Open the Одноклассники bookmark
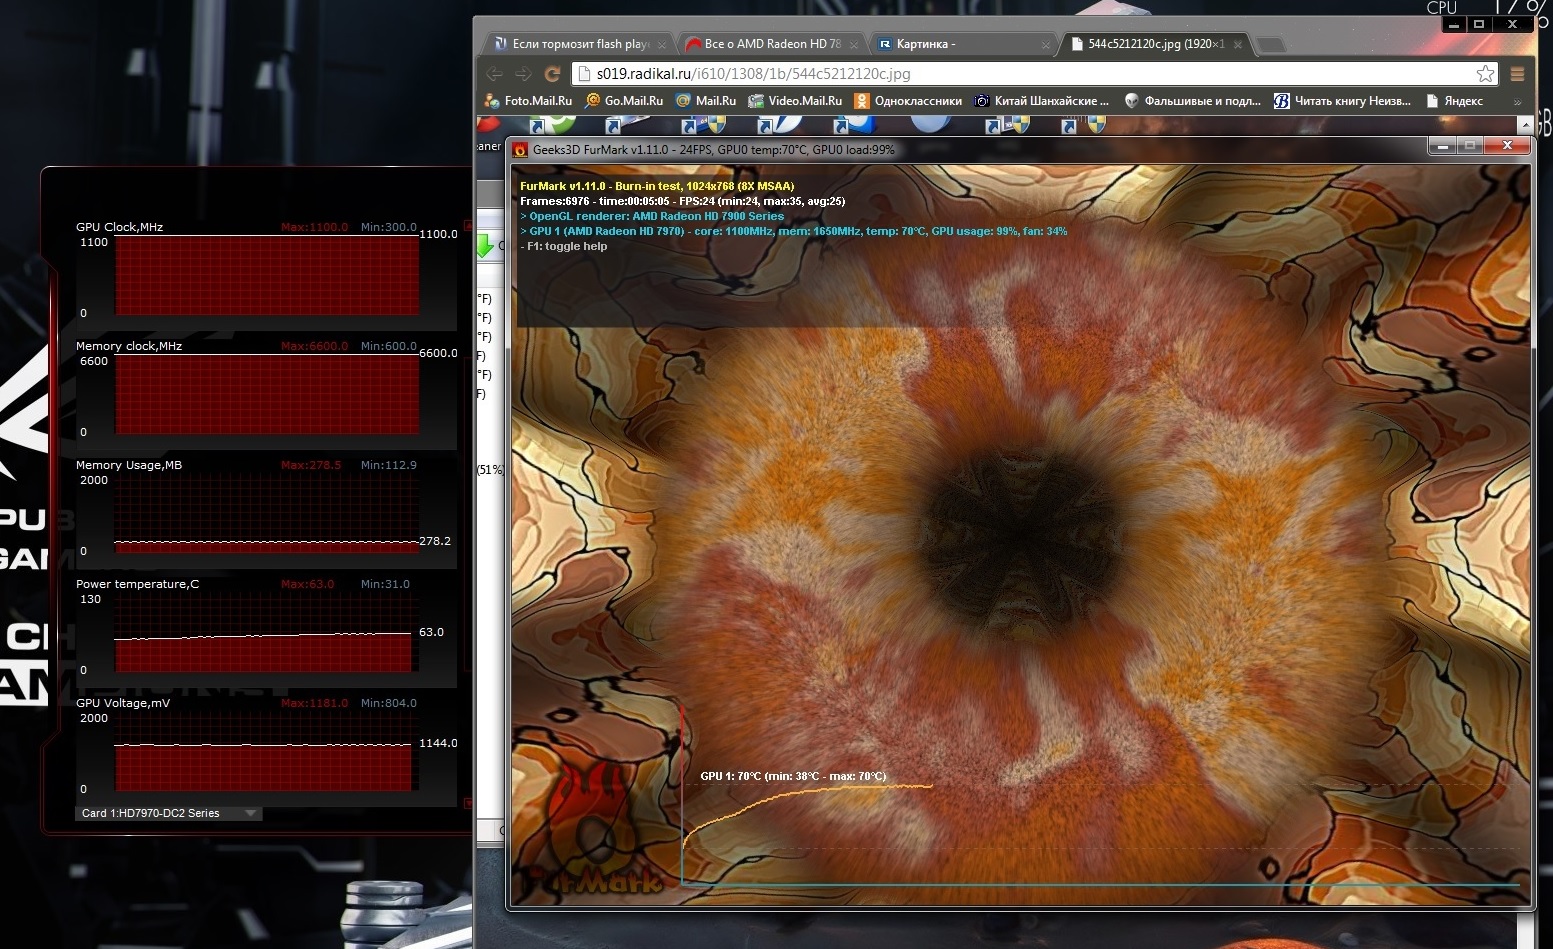The height and width of the screenshot is (949, 1553). [x=908, y=101]
